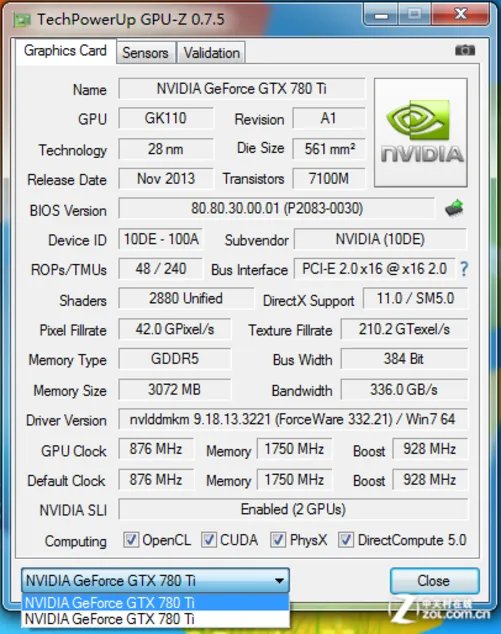
Task: Click the GPU-Z title bar app icon
Action: click(22, 19)
